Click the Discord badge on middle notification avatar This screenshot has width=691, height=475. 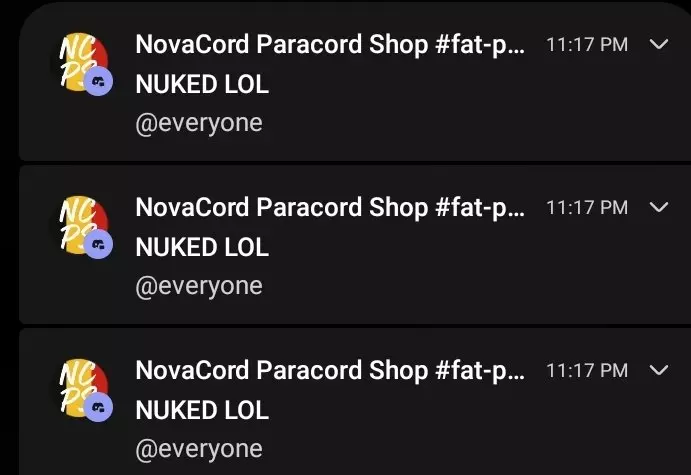98,245
